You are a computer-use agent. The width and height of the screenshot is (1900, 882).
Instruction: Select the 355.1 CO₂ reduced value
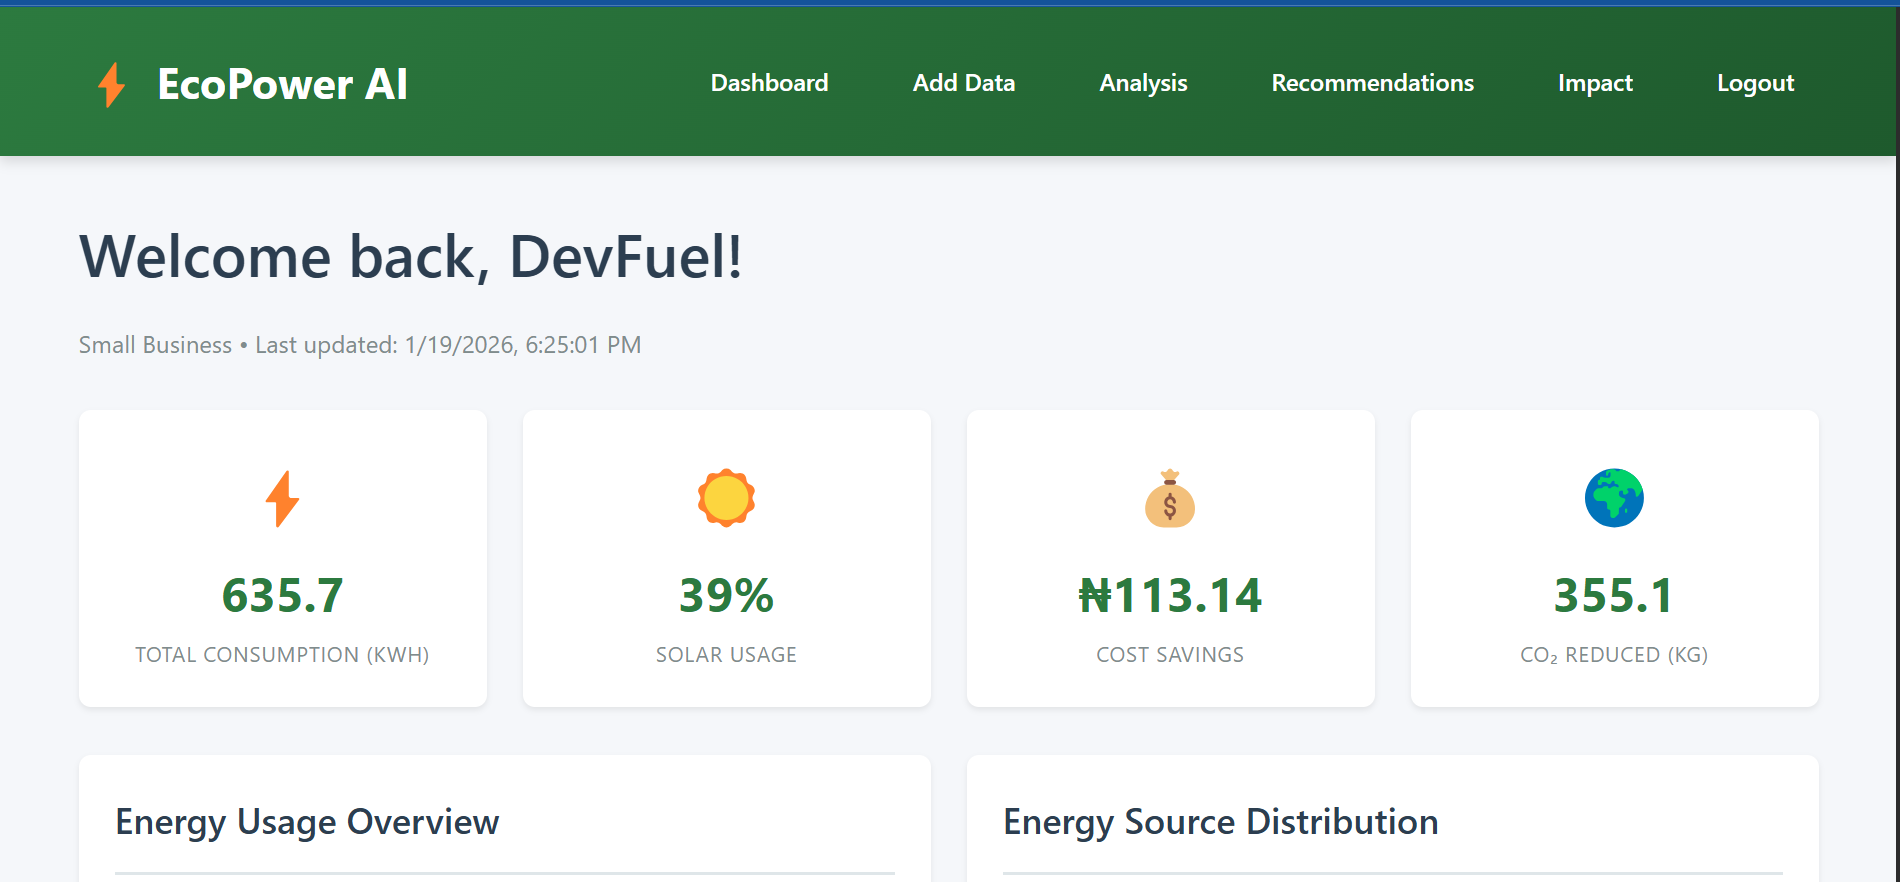(x=1614, y=596)
